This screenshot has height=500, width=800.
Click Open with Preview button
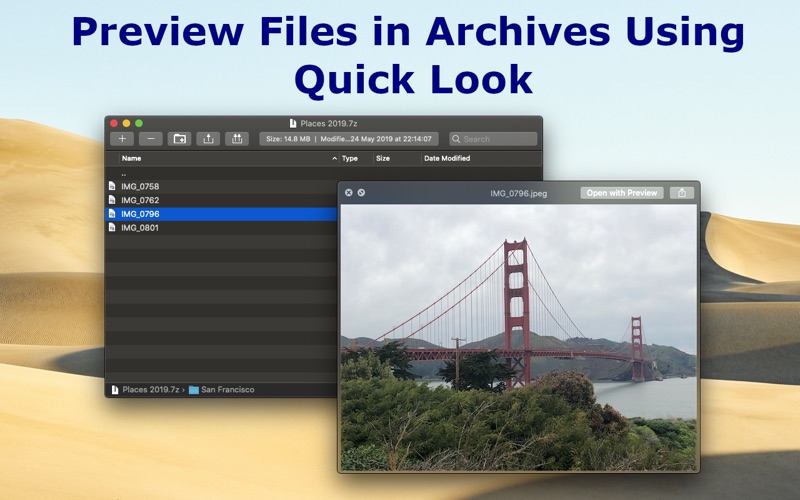coord(621,193)
